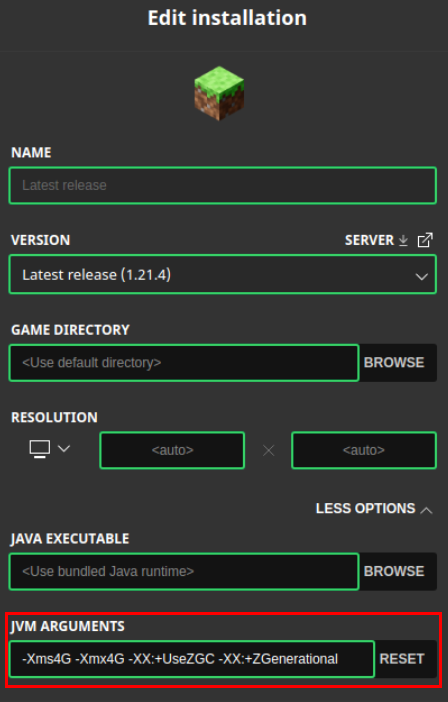The width and height of the screenshot is (448, 702).
Task: Reset the JVM arguments to default
Action: 402,659
